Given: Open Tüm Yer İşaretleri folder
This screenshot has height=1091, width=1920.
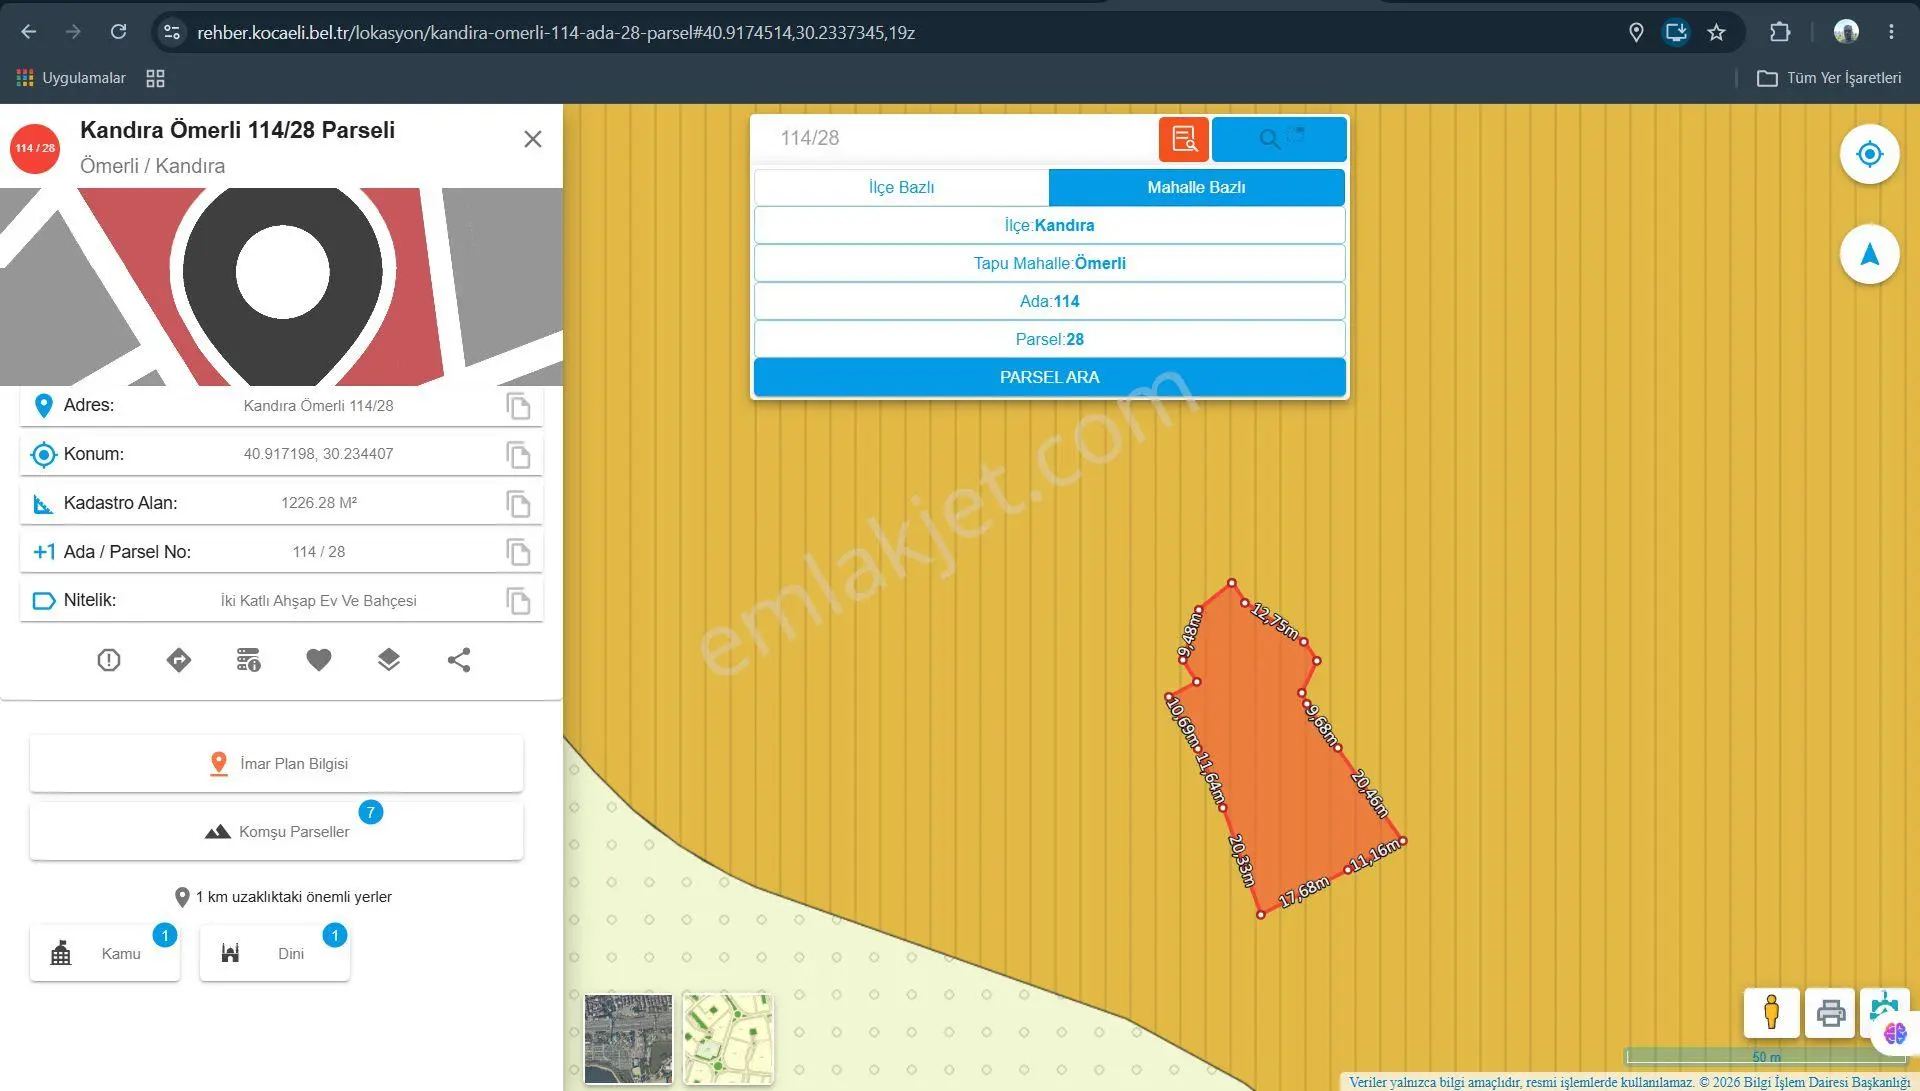Looking at the screenshot, I should [1830, 78].
